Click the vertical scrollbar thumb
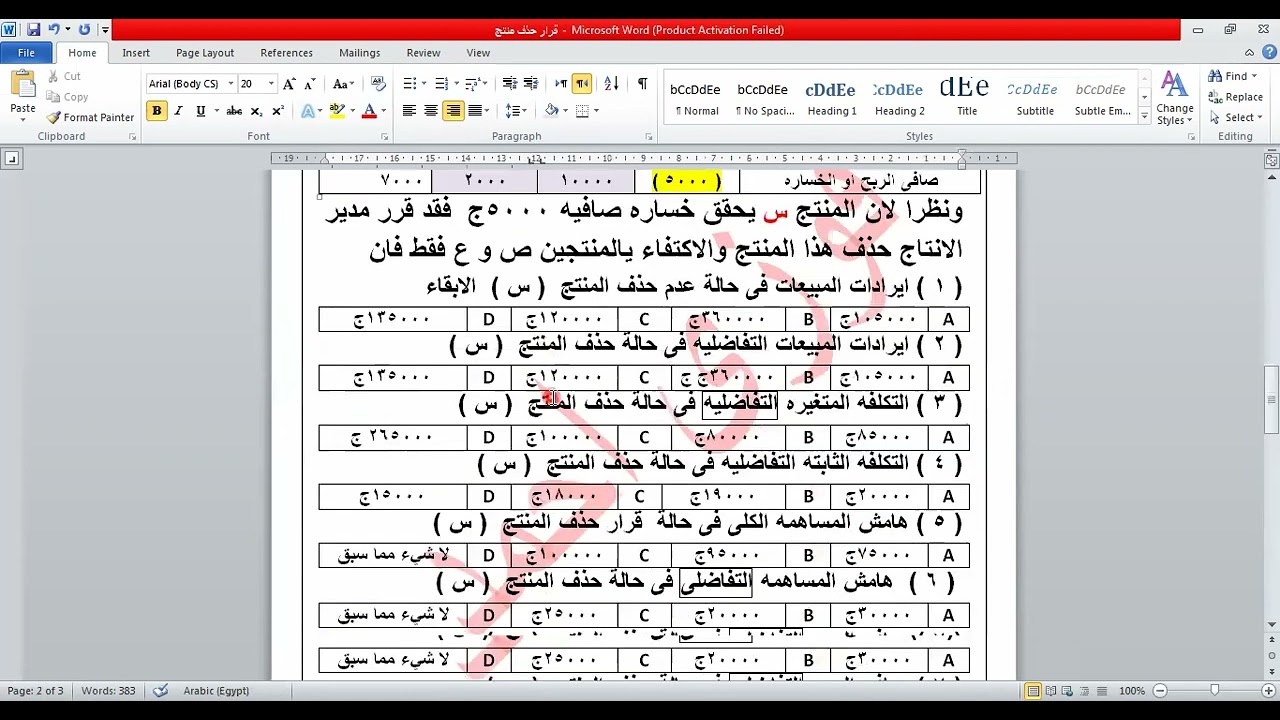Viewport: 1280px width, 720px height. click(x=1271, y=400)
